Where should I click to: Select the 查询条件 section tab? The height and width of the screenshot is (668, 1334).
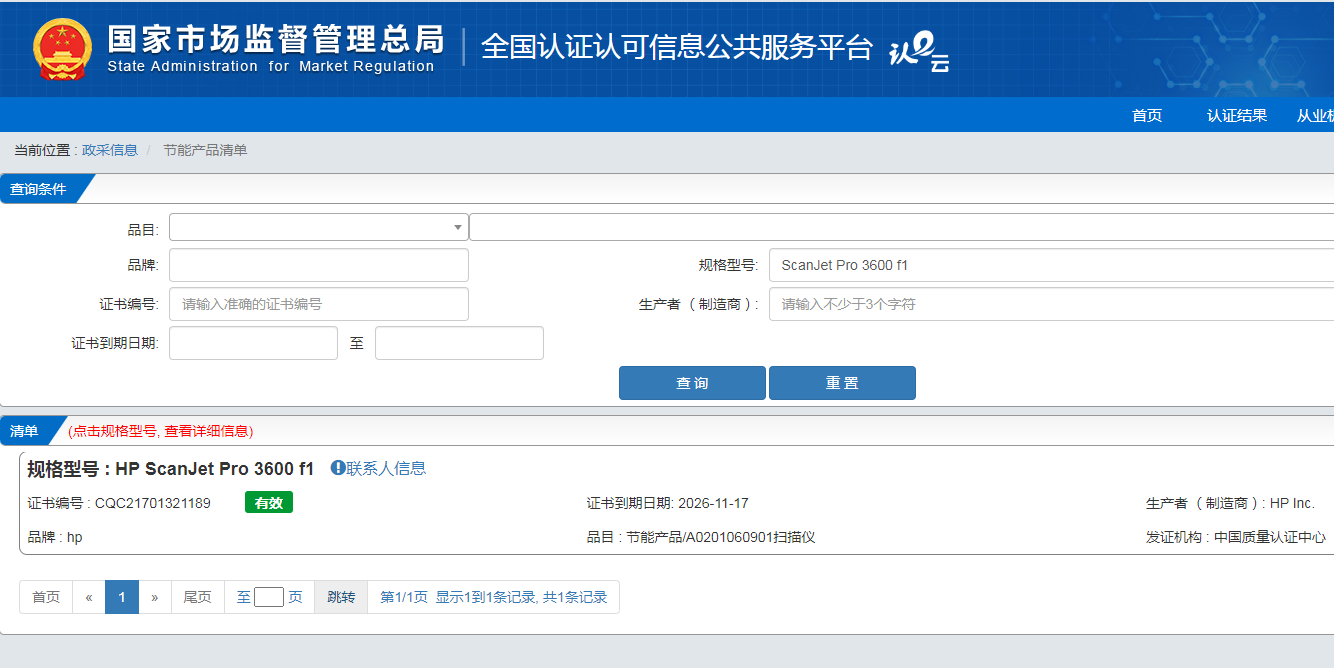pyautogui.click(x=40, y=189)
